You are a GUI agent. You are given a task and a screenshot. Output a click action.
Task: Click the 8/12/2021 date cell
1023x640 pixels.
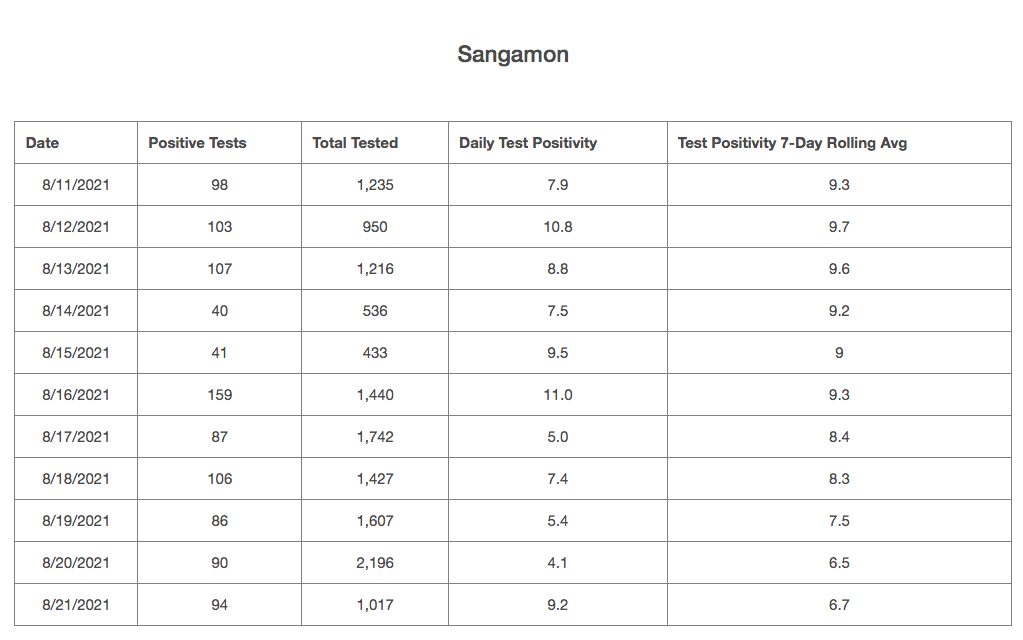coord(76,227)
